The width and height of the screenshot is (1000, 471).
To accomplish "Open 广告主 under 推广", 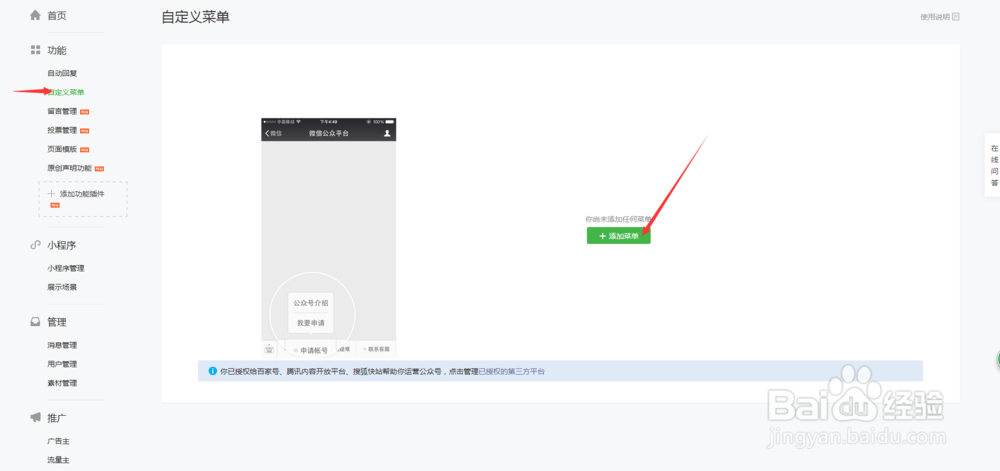I will (x=58, y=441).
